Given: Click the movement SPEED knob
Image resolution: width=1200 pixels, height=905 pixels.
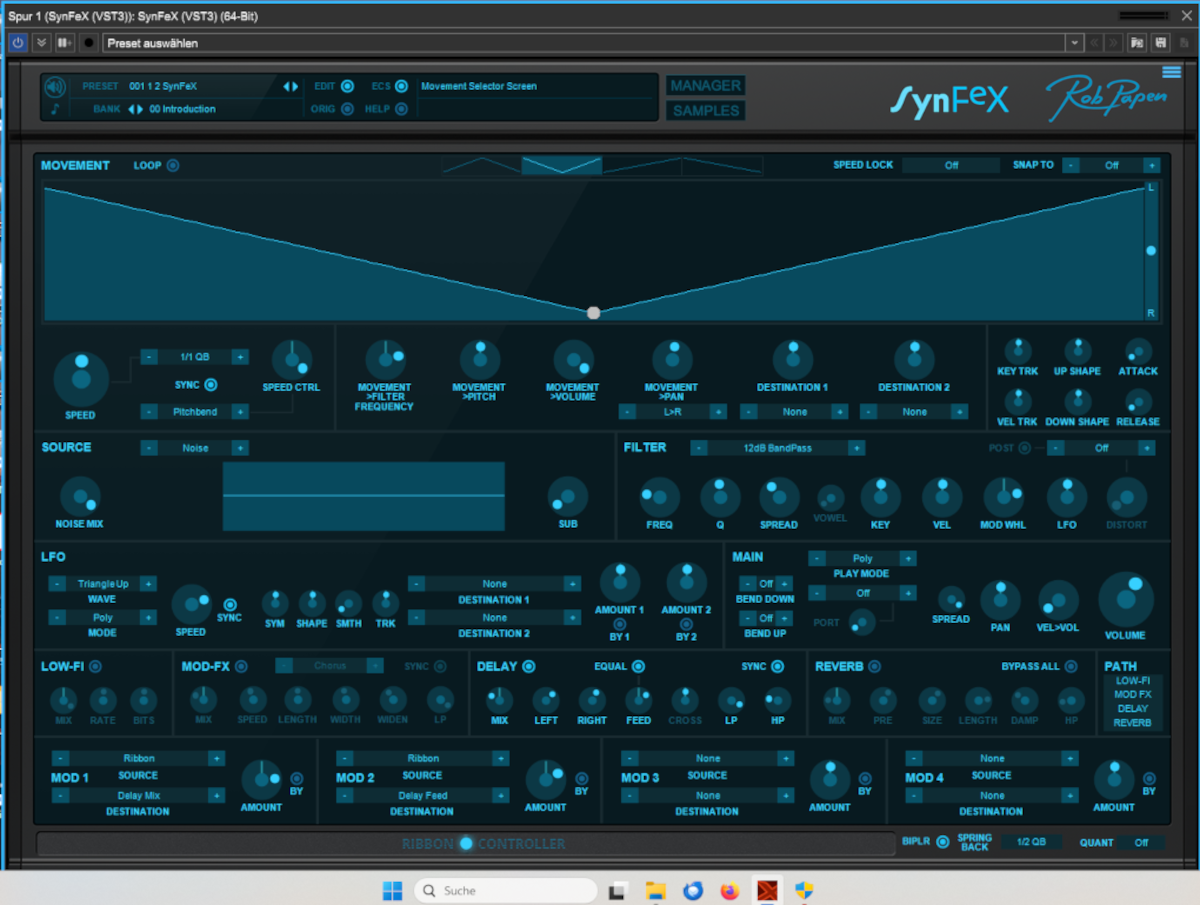Looking at the screenshot, I should click(x=81, y=378).
